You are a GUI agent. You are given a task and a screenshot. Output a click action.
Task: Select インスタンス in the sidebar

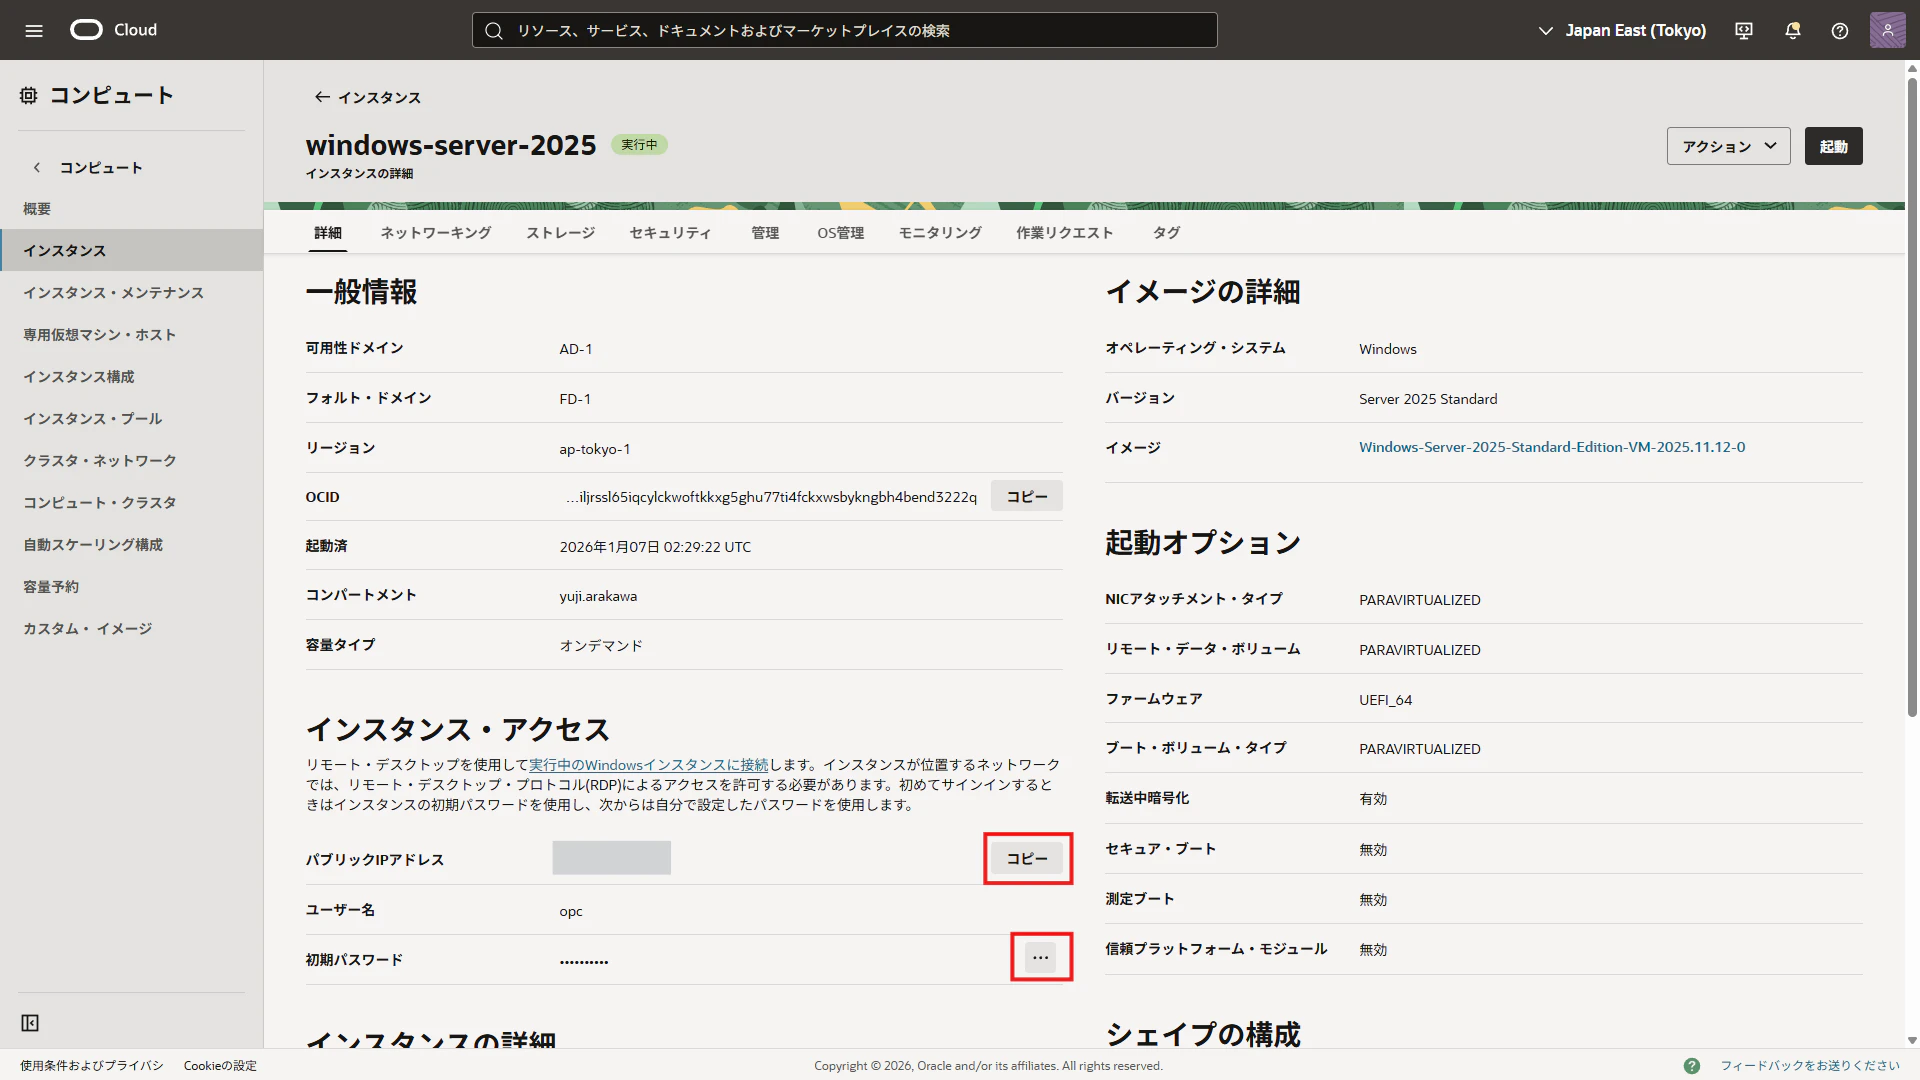(x=131, y=250)
